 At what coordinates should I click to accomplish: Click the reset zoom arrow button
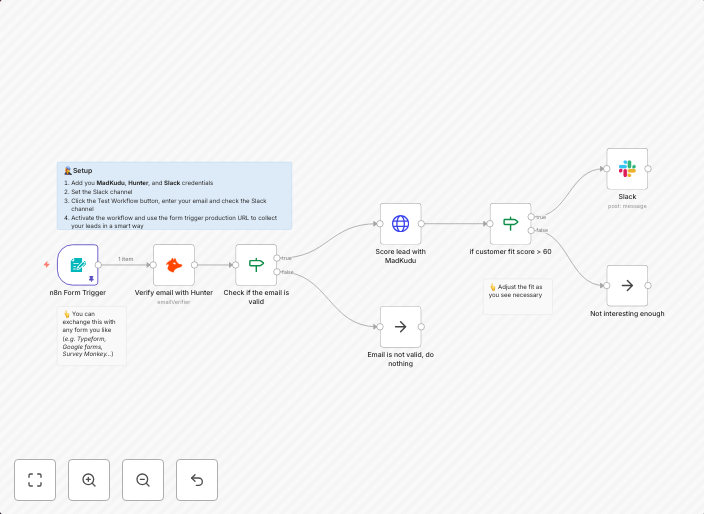pyautogui.click(x=197, y=480)
